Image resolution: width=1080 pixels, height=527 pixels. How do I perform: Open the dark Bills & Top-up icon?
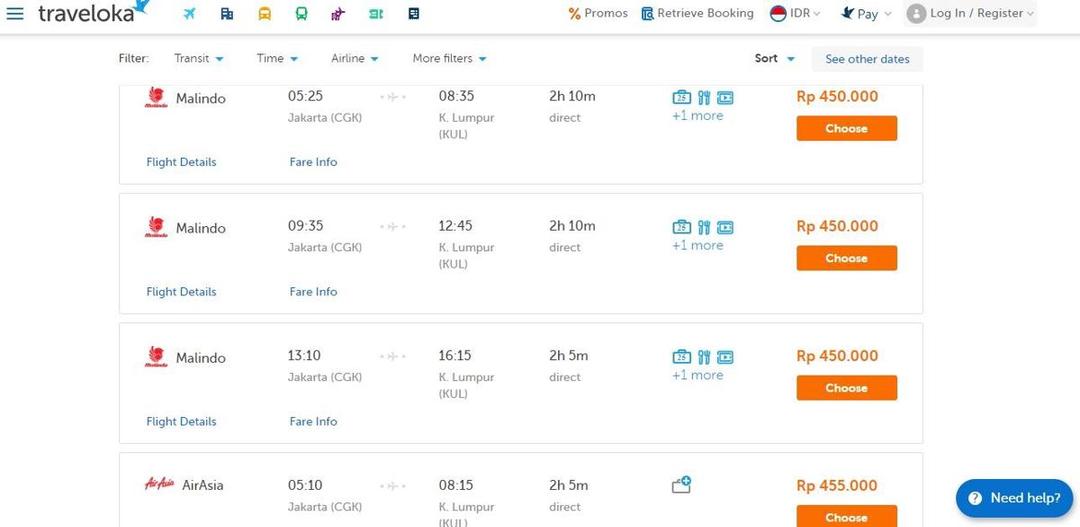tap(413, 14)
